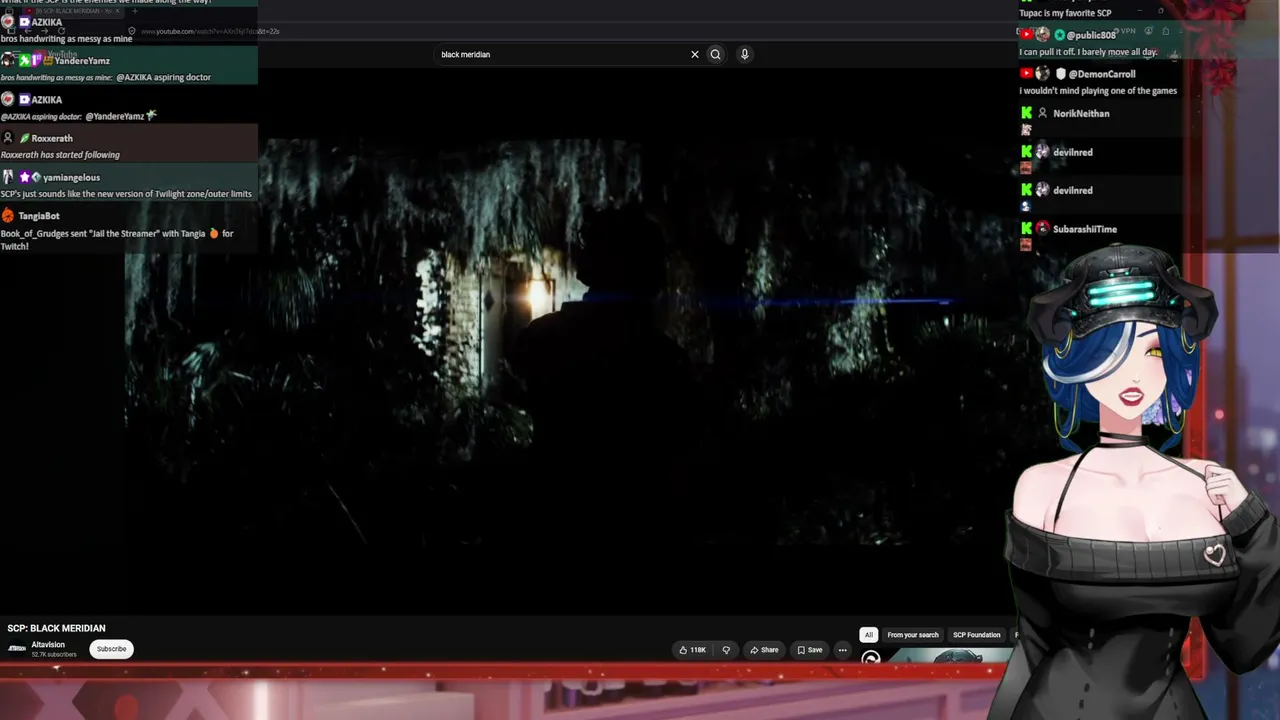This screenshot has width=1280, height=720.
Task: Save the video to a playlist
Action: [810, 650]
